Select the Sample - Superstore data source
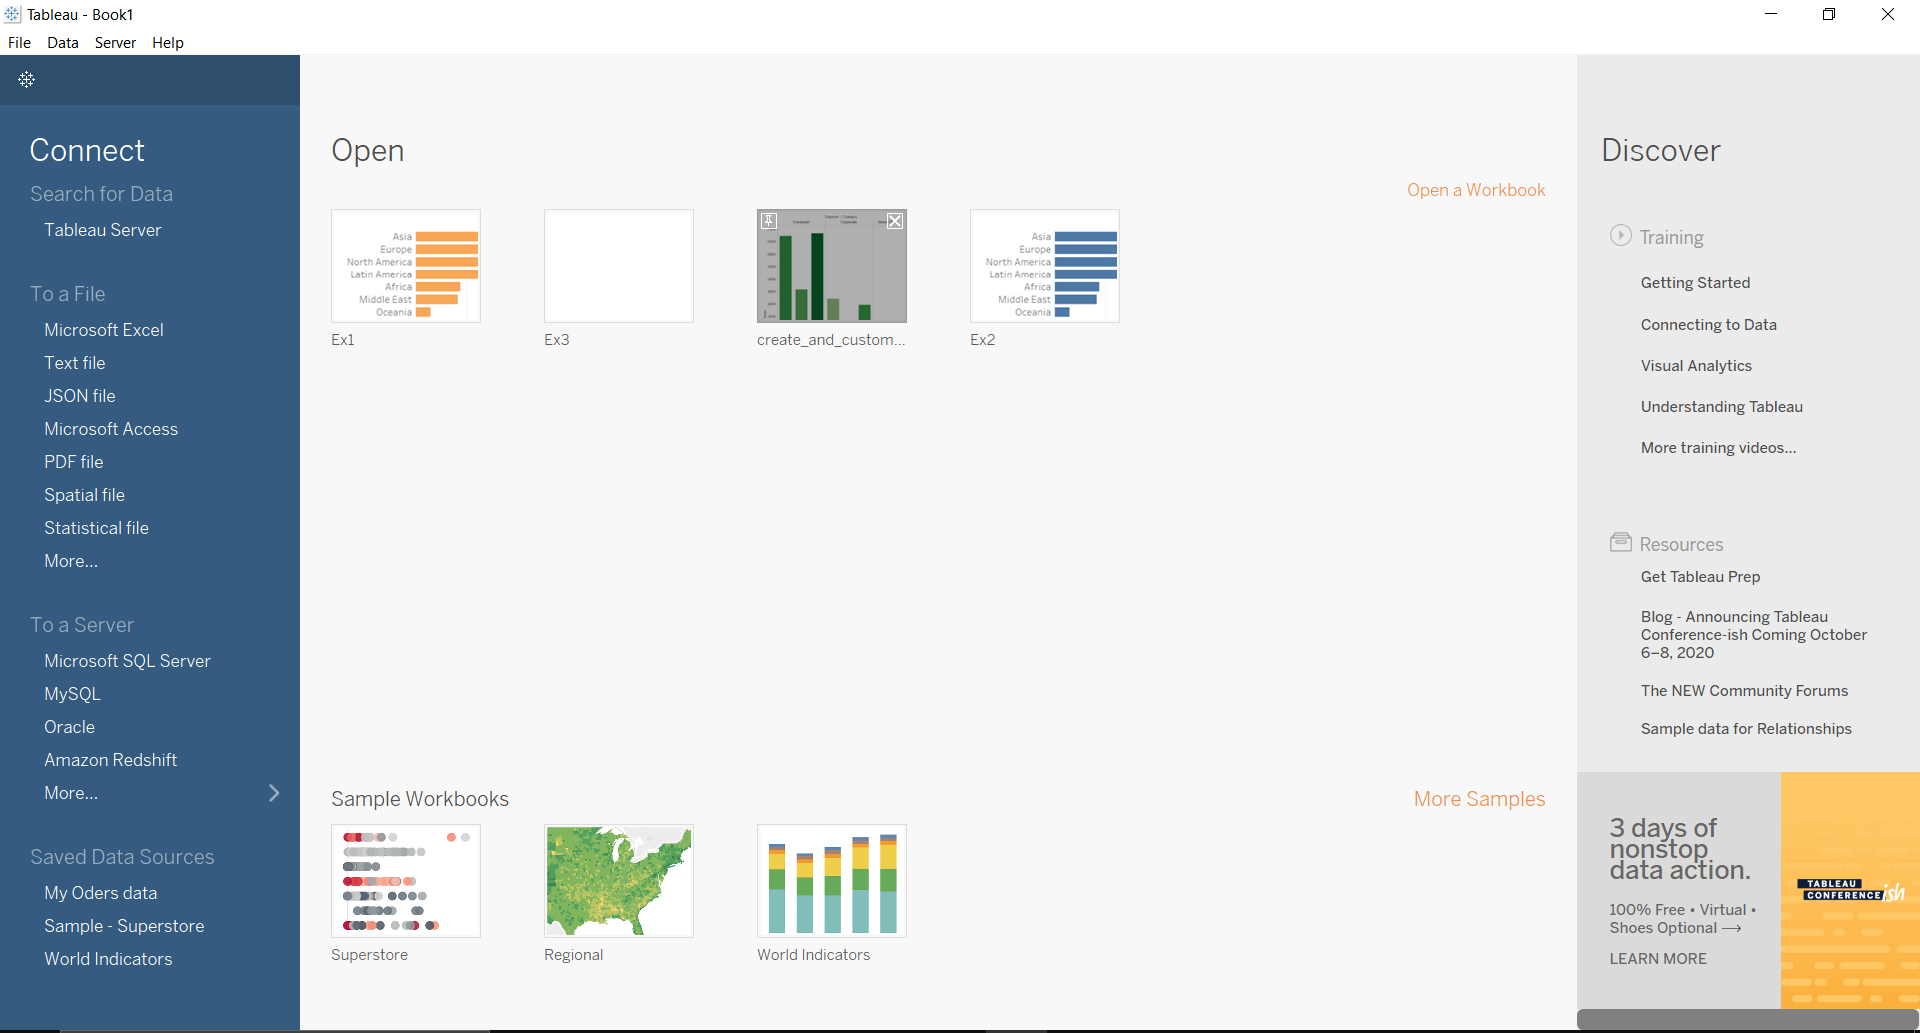The image size is (1920, 1033). tap(124, 926)
